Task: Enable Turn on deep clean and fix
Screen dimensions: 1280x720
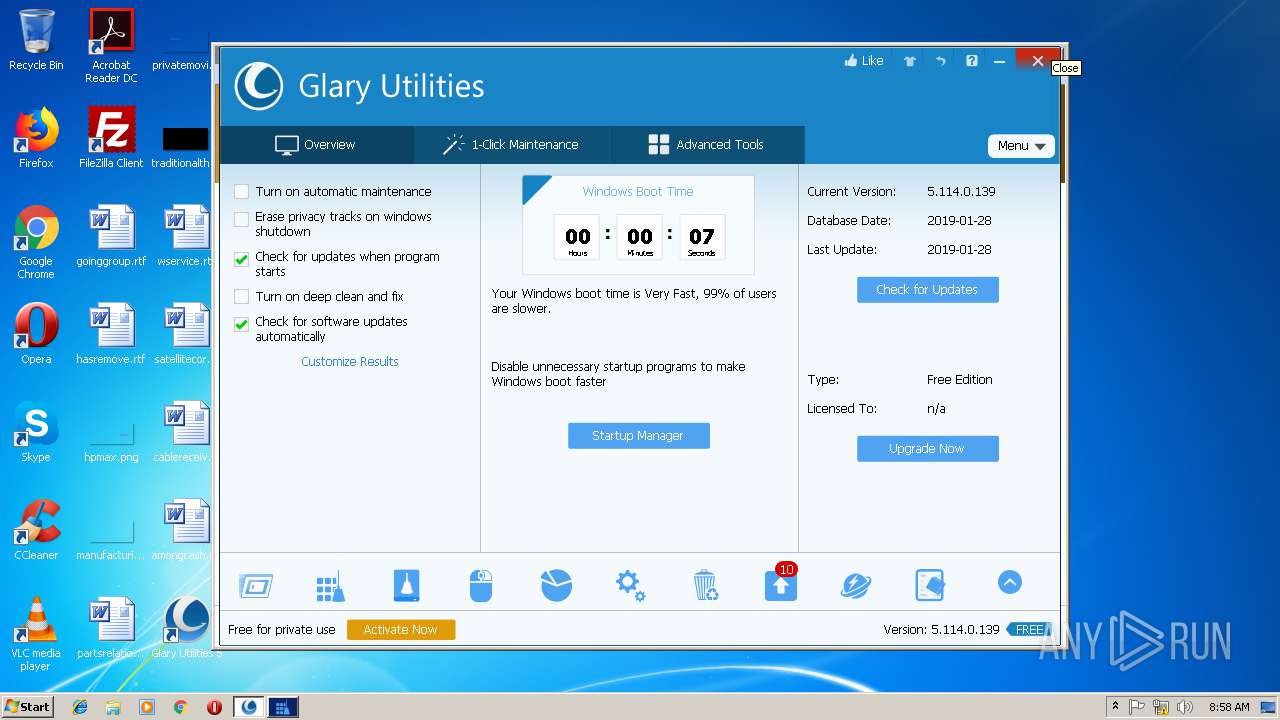Action: [241, 297]
